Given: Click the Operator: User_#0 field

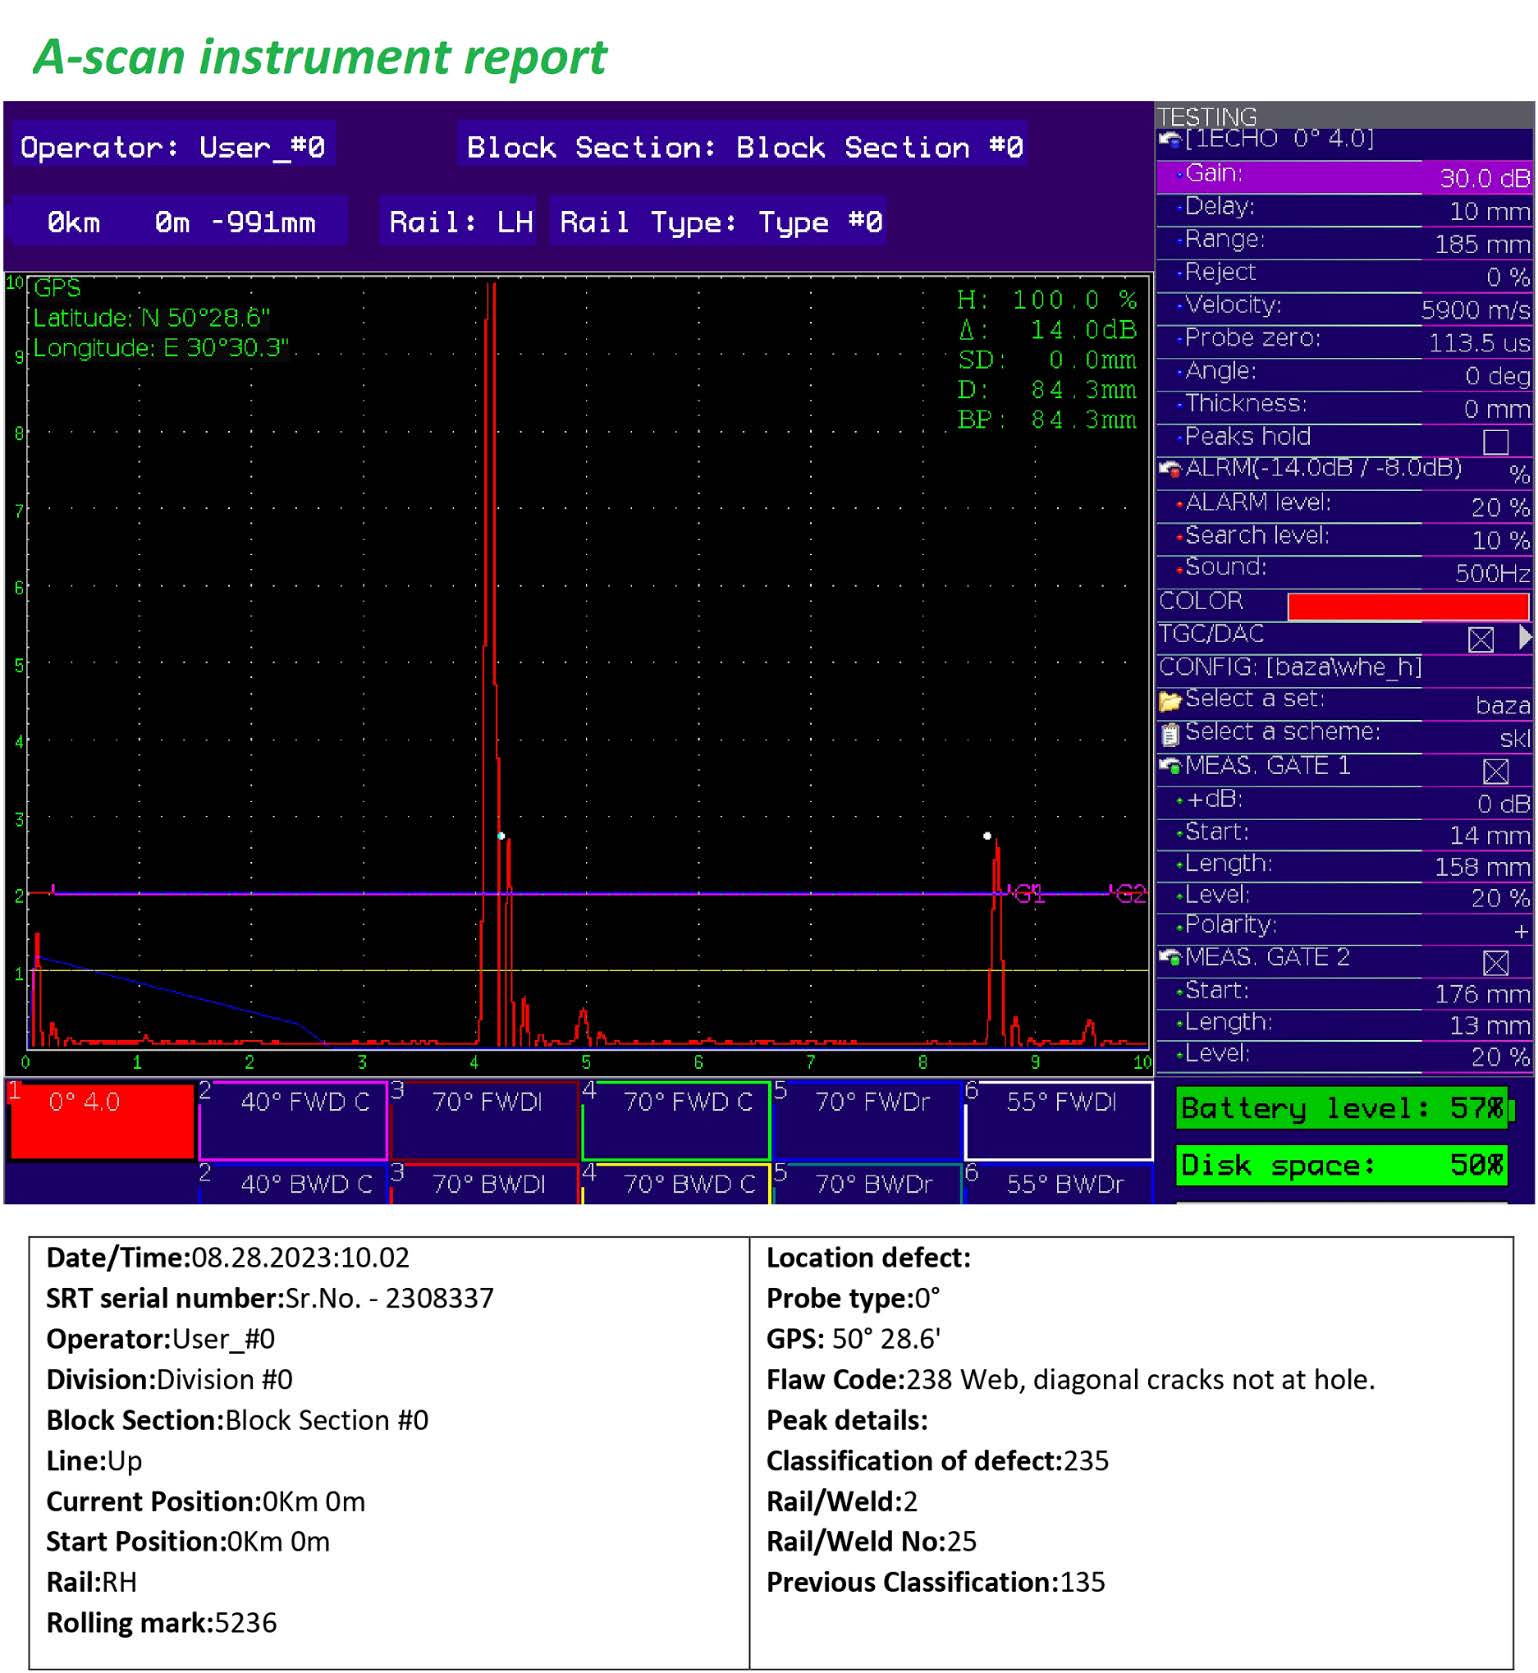Looking at the screenshot, I should (172, 148).
